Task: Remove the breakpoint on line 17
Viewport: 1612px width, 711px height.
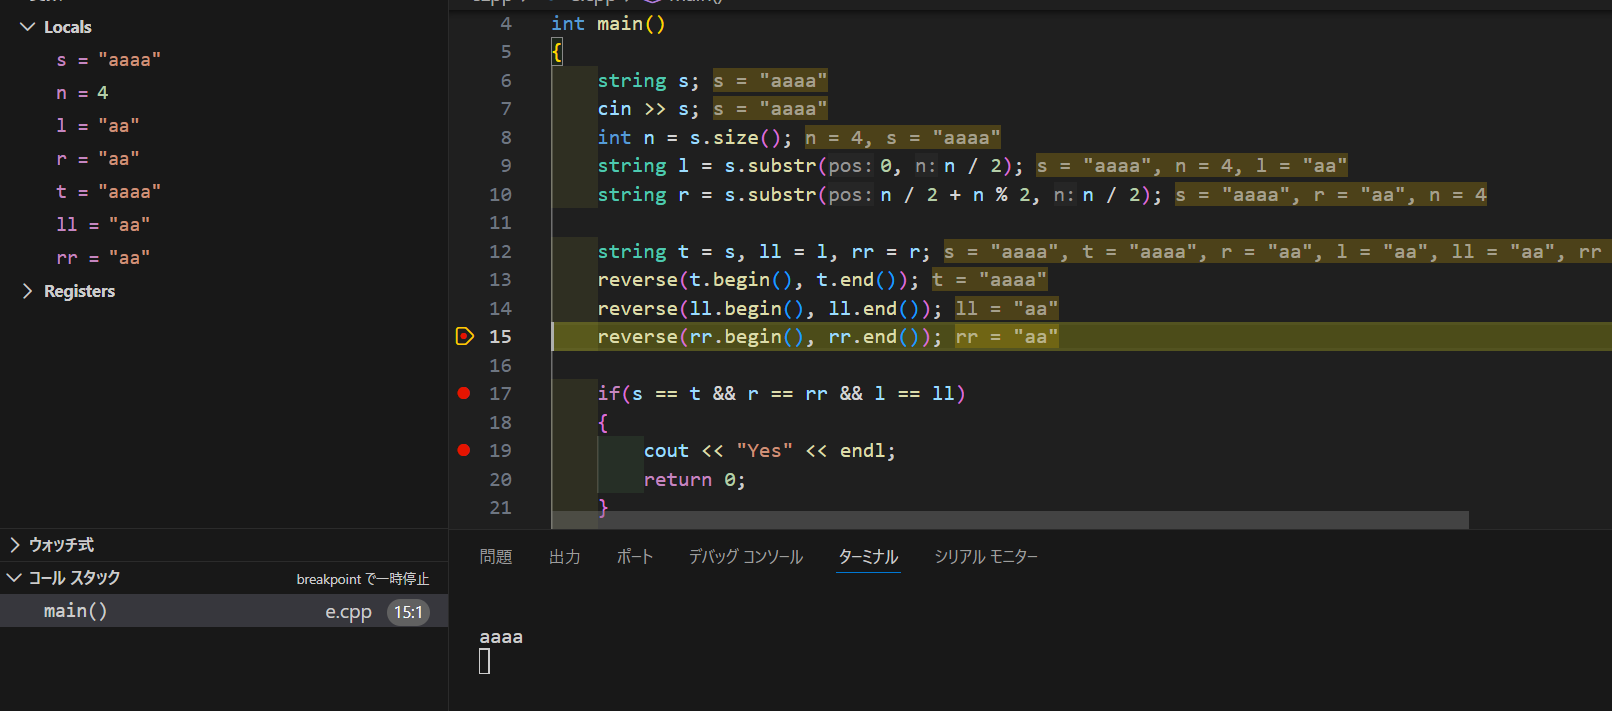Action: point(464,393)
